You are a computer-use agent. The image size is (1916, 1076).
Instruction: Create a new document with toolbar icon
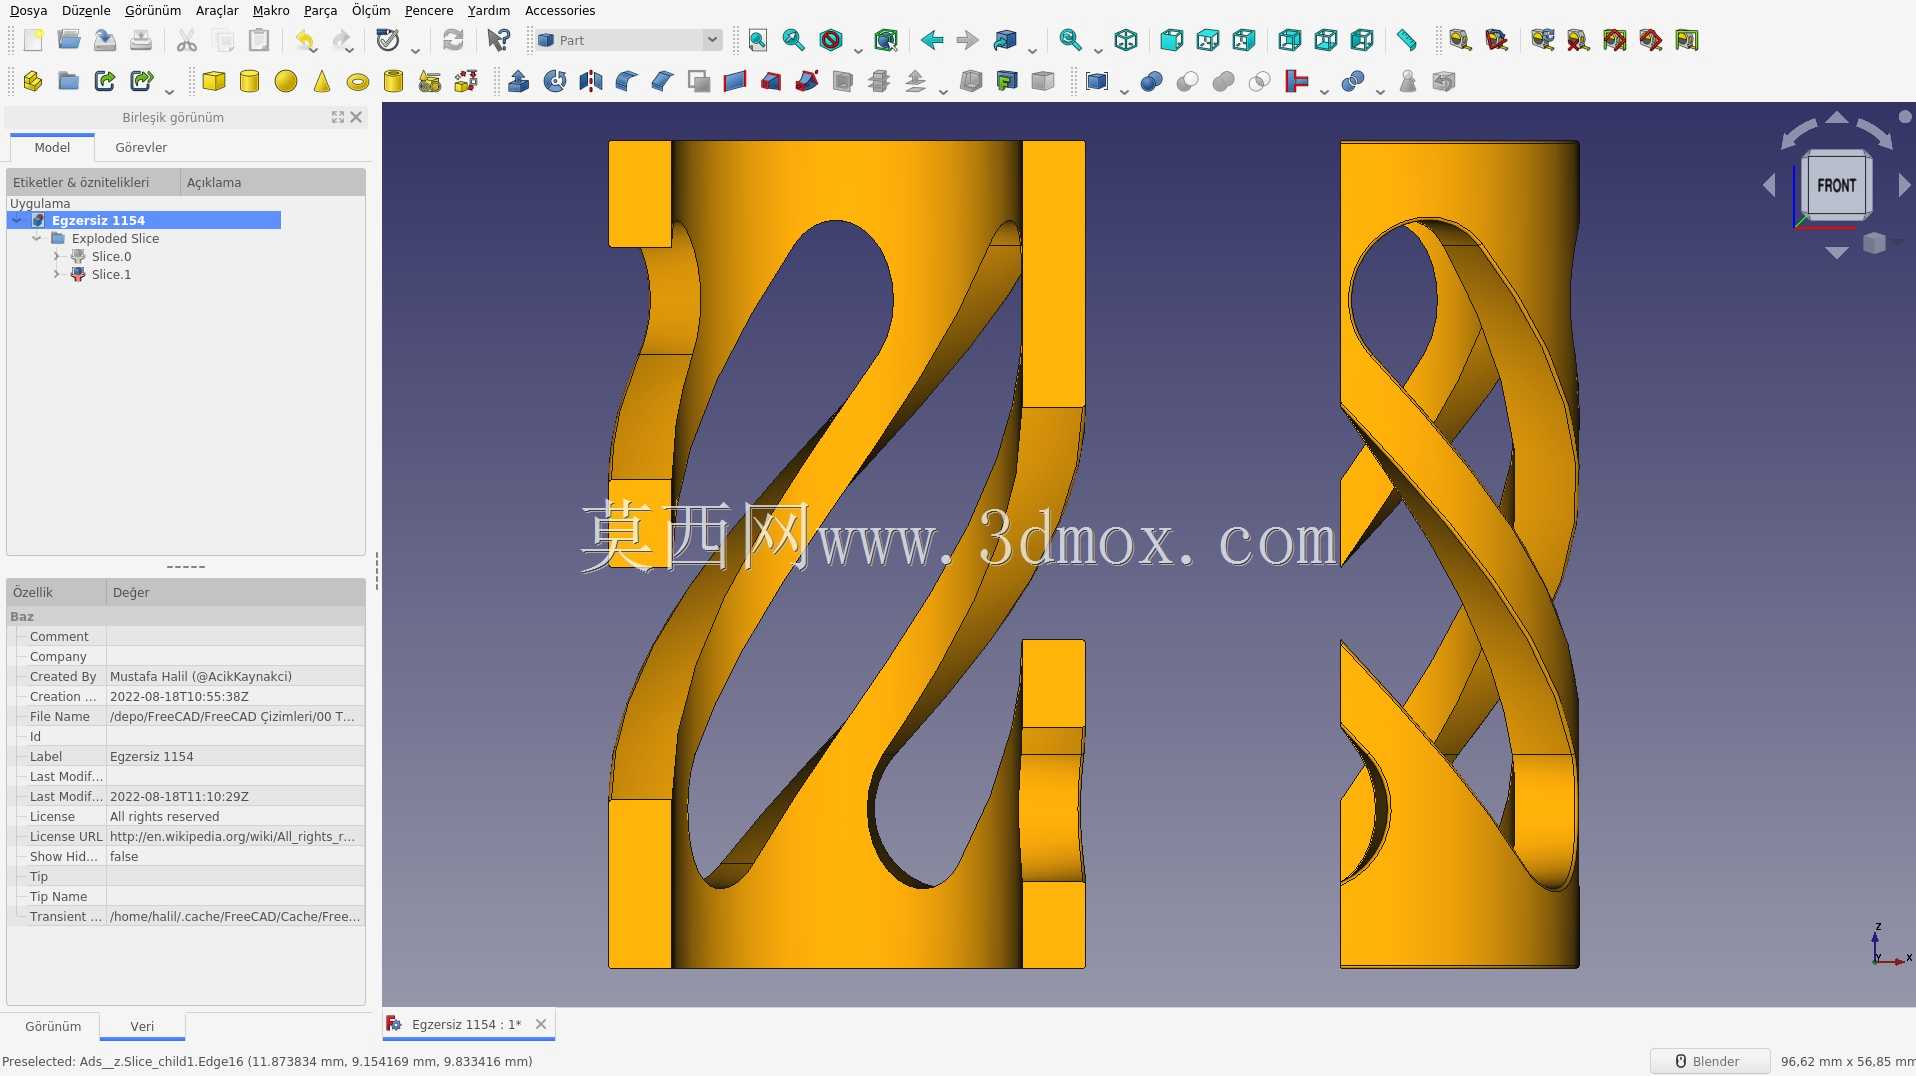[x=33, y=40]
